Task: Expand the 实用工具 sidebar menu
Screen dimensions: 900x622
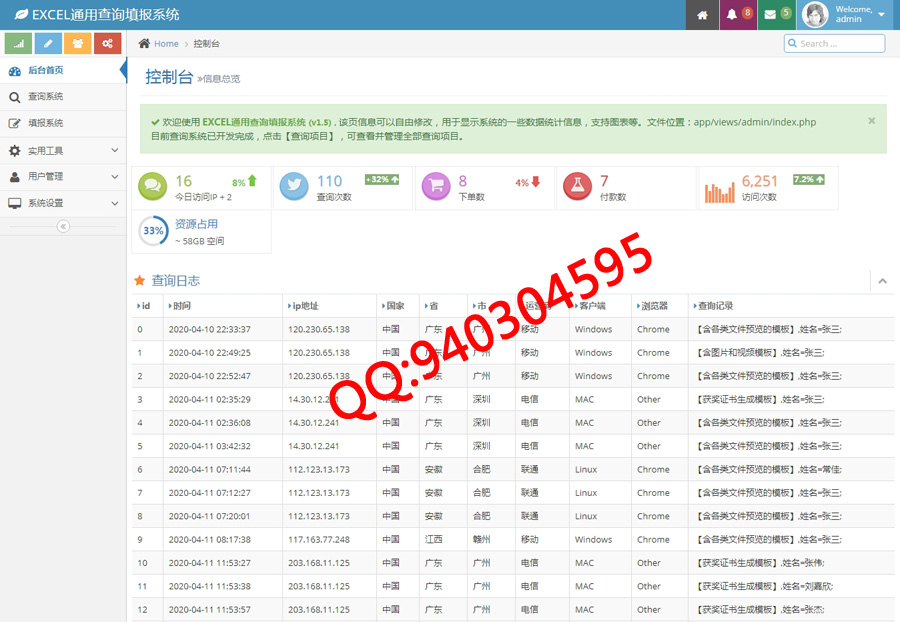Action: (62, 150)
